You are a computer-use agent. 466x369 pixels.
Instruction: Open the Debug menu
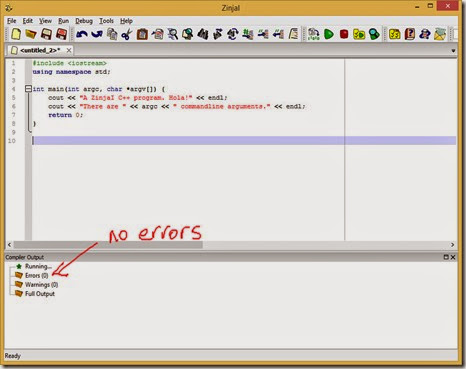pos(84,21)
